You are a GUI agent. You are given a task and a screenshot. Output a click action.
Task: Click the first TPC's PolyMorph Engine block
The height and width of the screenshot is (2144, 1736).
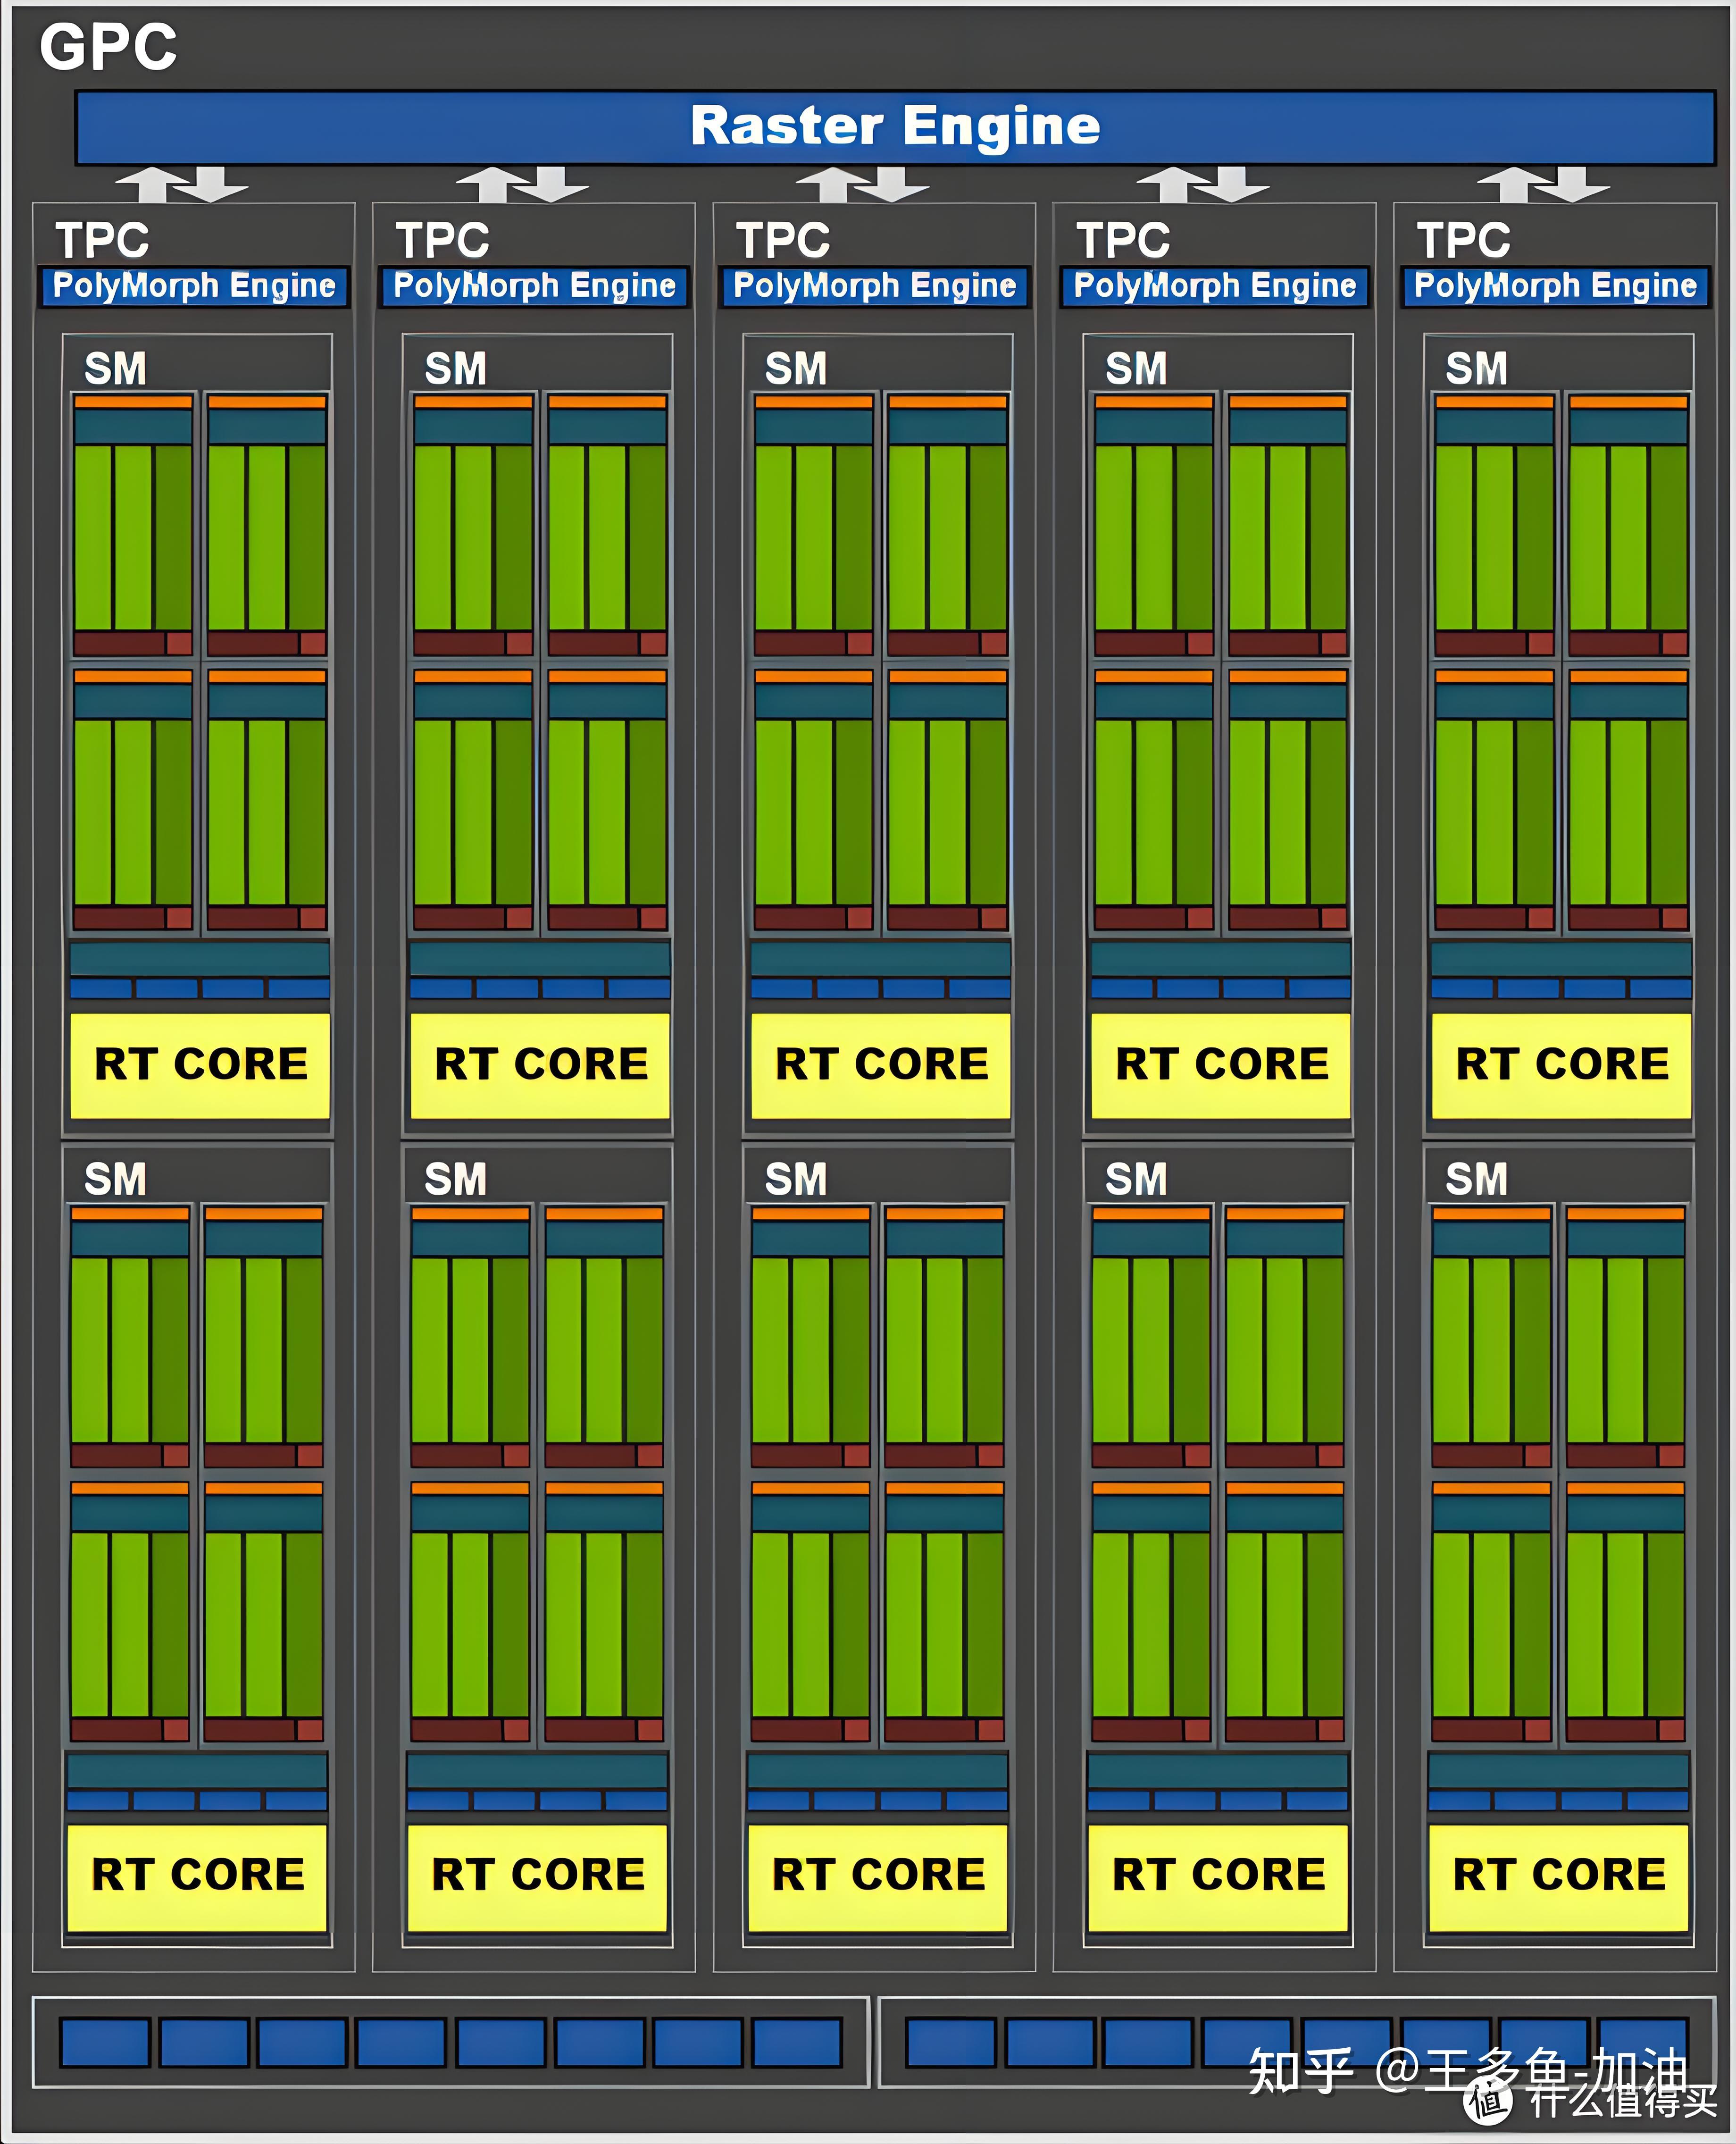pyautogui.click(x=194, y=286)
